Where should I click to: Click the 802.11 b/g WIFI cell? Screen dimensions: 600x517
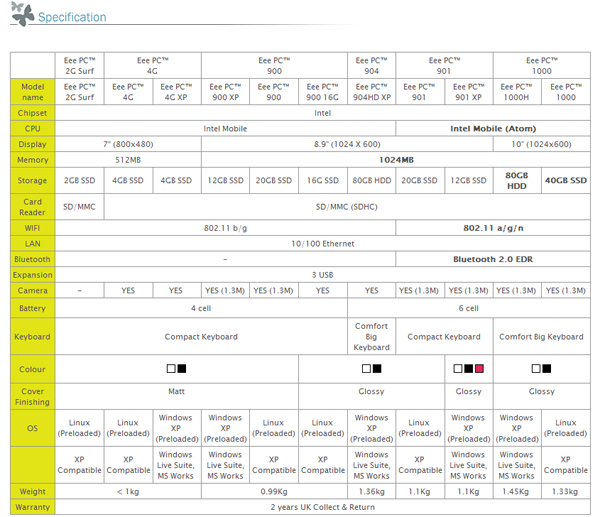point(225,228)
